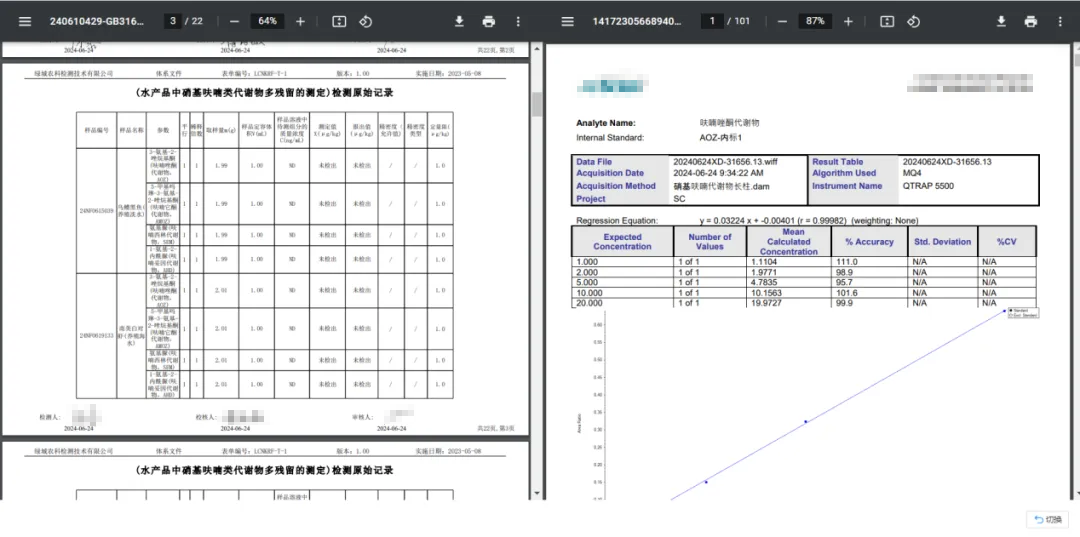Edit the 87% zoom level field
This screenshot has height=537, width=1080.
815,21
